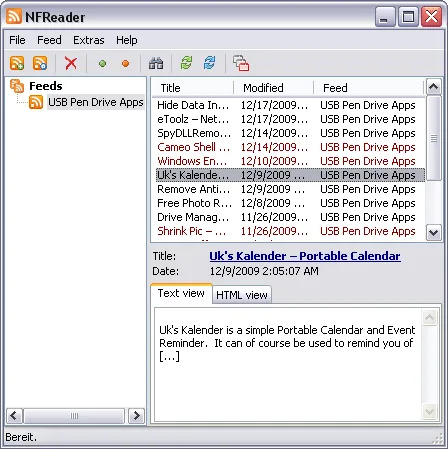Sort by the Feed column header
The image size is (448, 449).
368,88
